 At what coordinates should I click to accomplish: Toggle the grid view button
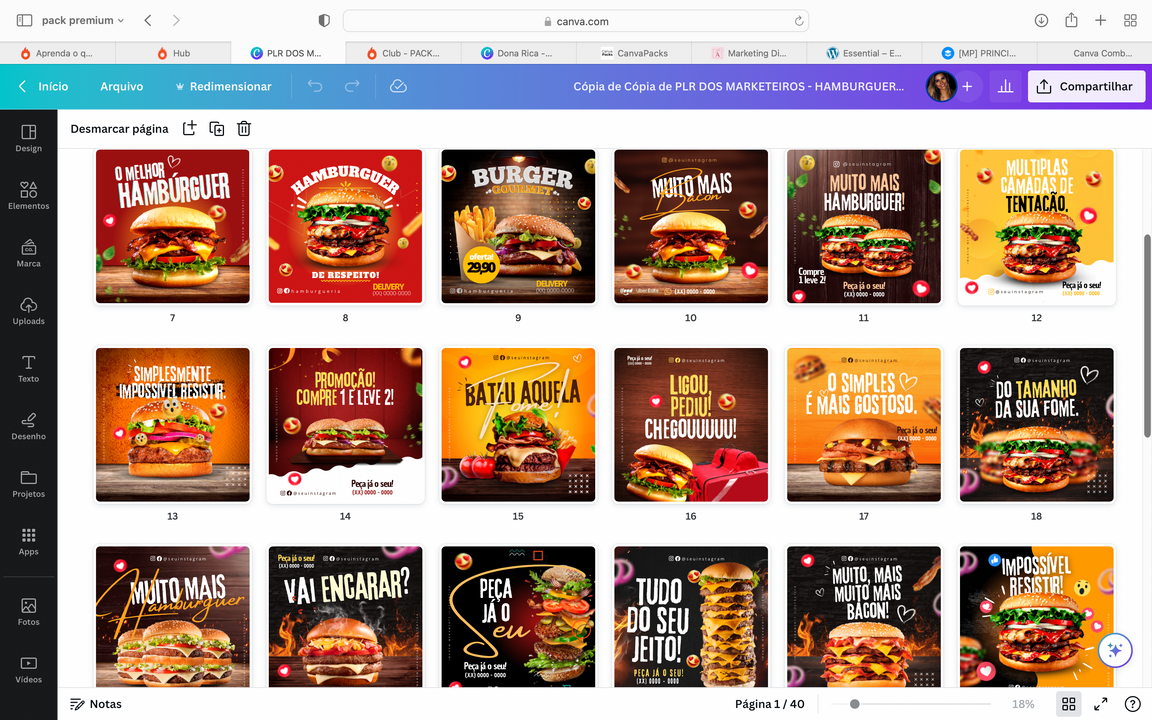point(1068,704)
